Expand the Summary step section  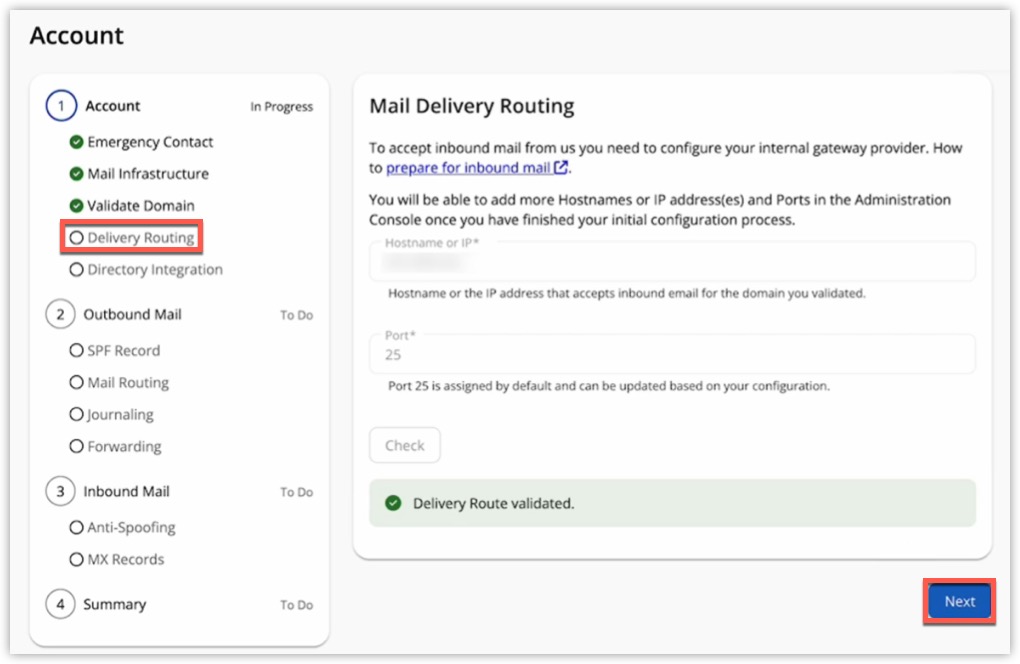tap(117, 604)
